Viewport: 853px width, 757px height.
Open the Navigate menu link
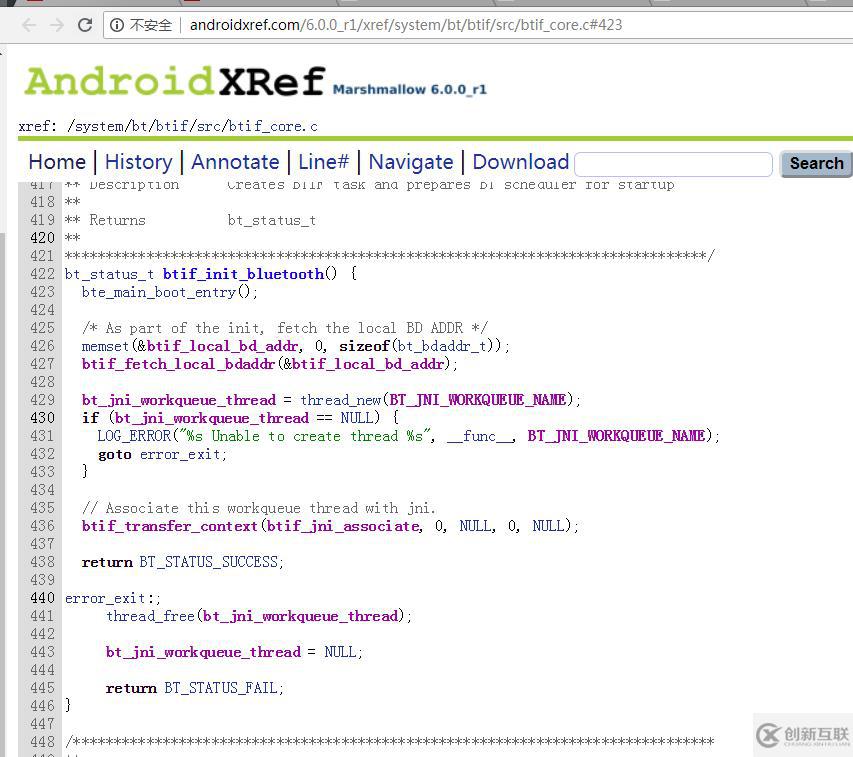(x=411, y=162)
